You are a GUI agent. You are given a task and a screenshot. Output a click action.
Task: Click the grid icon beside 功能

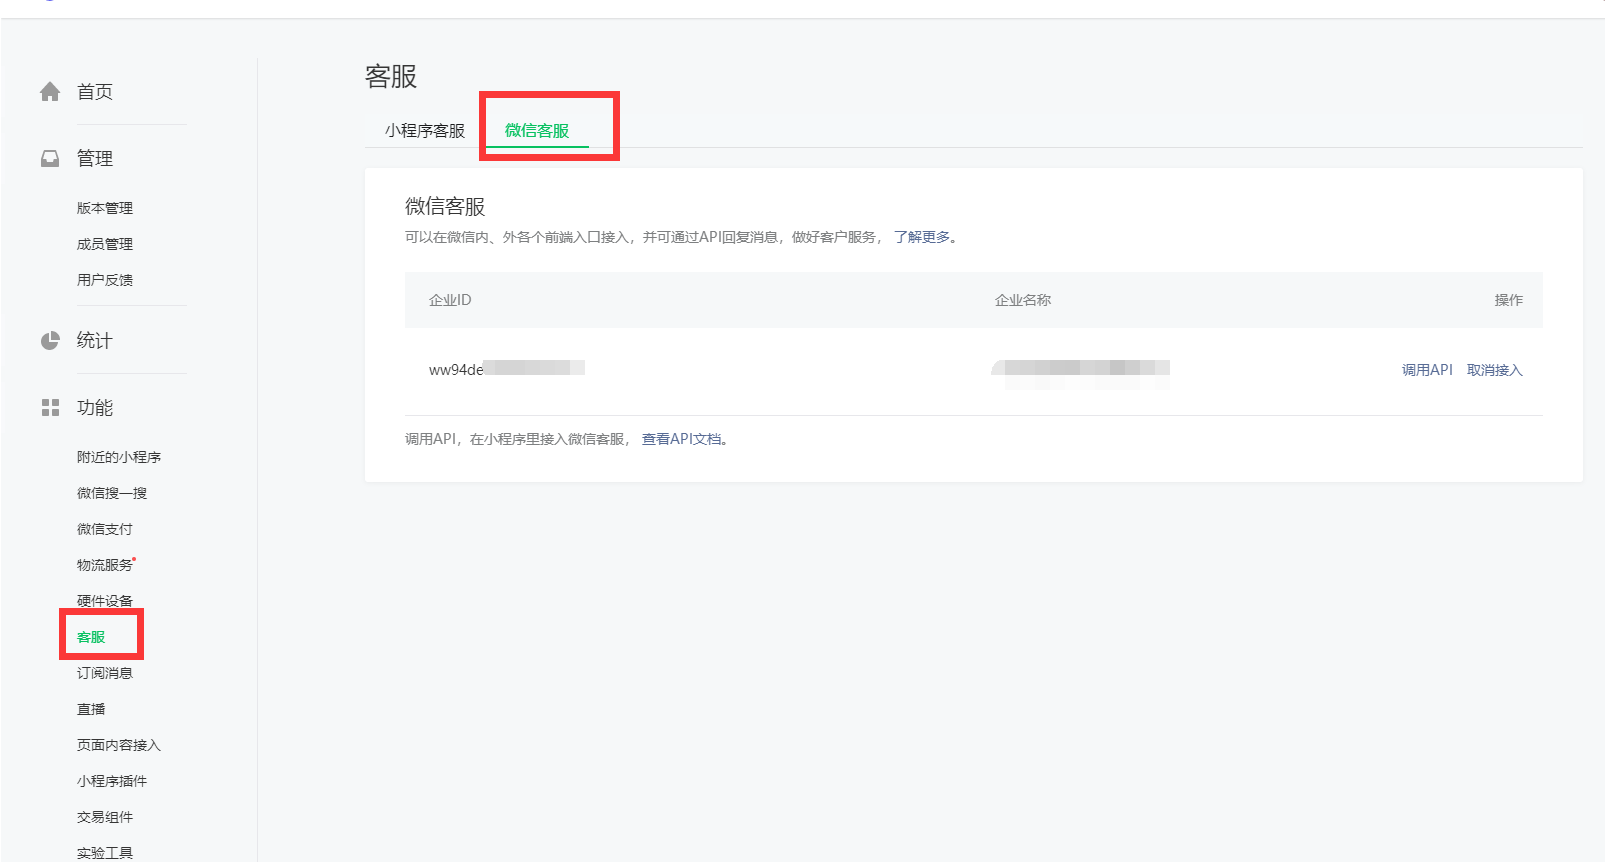(x=50, y=408)
